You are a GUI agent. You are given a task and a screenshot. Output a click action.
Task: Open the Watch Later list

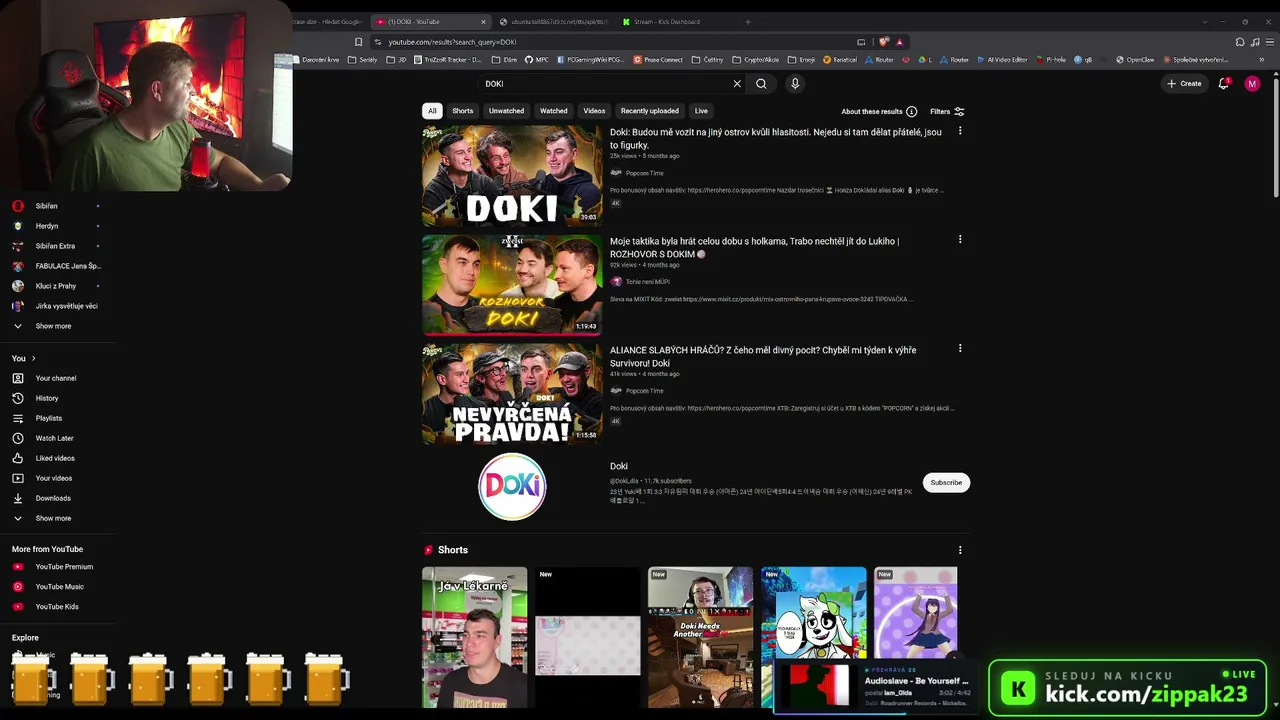[x=55, y=438]
